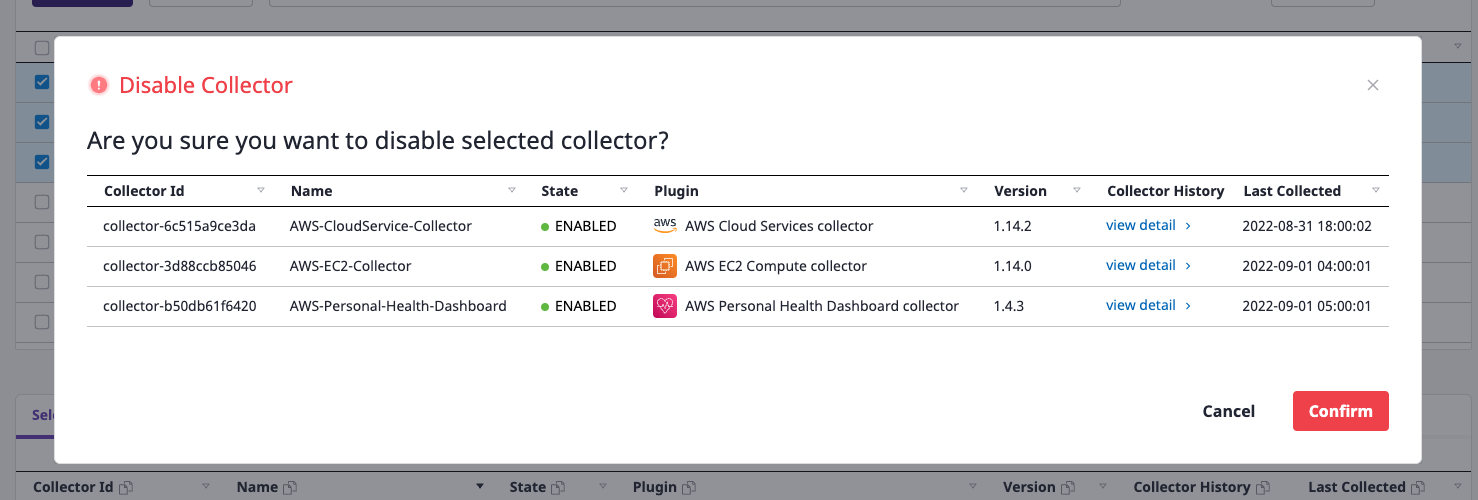Select collector-3d88ccb85046 id text
Screen dimensions: 1478x500
pos(180,266)
